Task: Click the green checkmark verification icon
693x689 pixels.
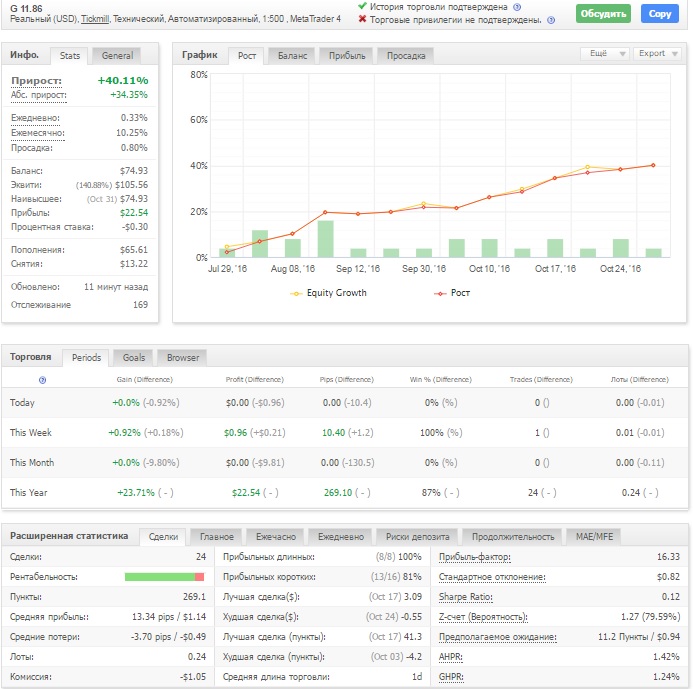Action: pyautogui.click(x=362, y=6)
